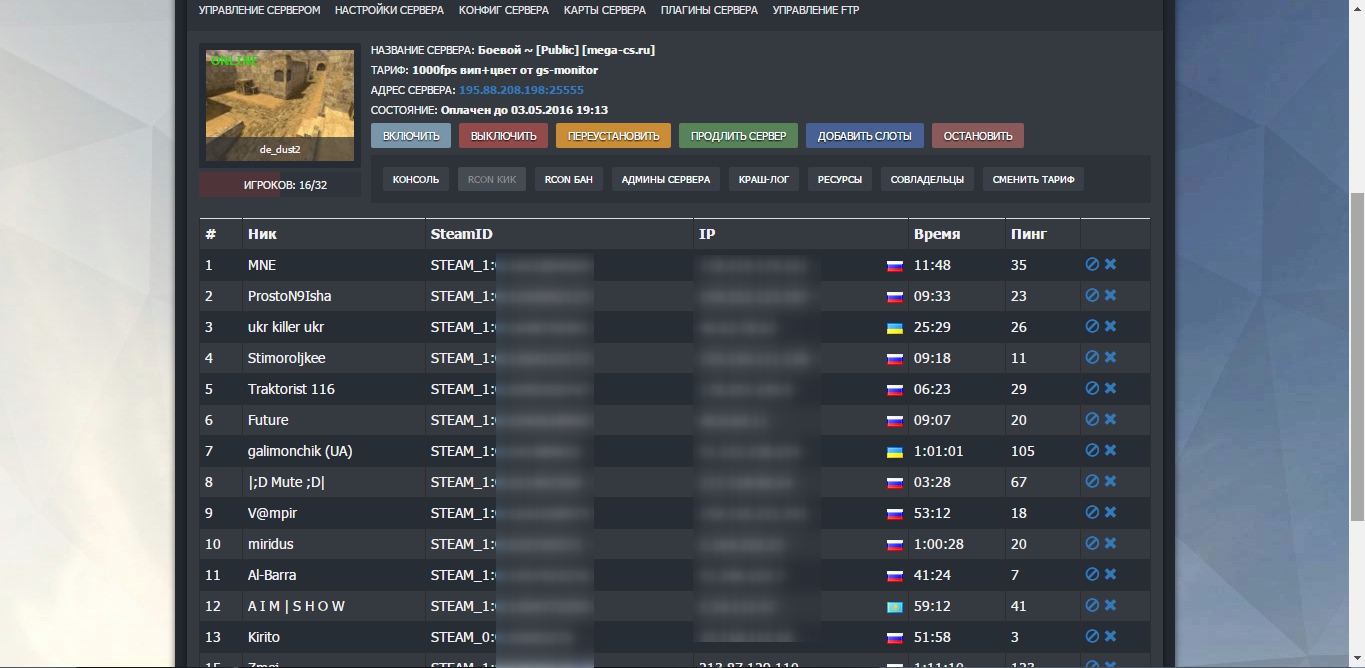Ban galimonchik (UA) with the circle icon
The height and width of the screenshot is (668, 1365).
(x=1092, y=450)
